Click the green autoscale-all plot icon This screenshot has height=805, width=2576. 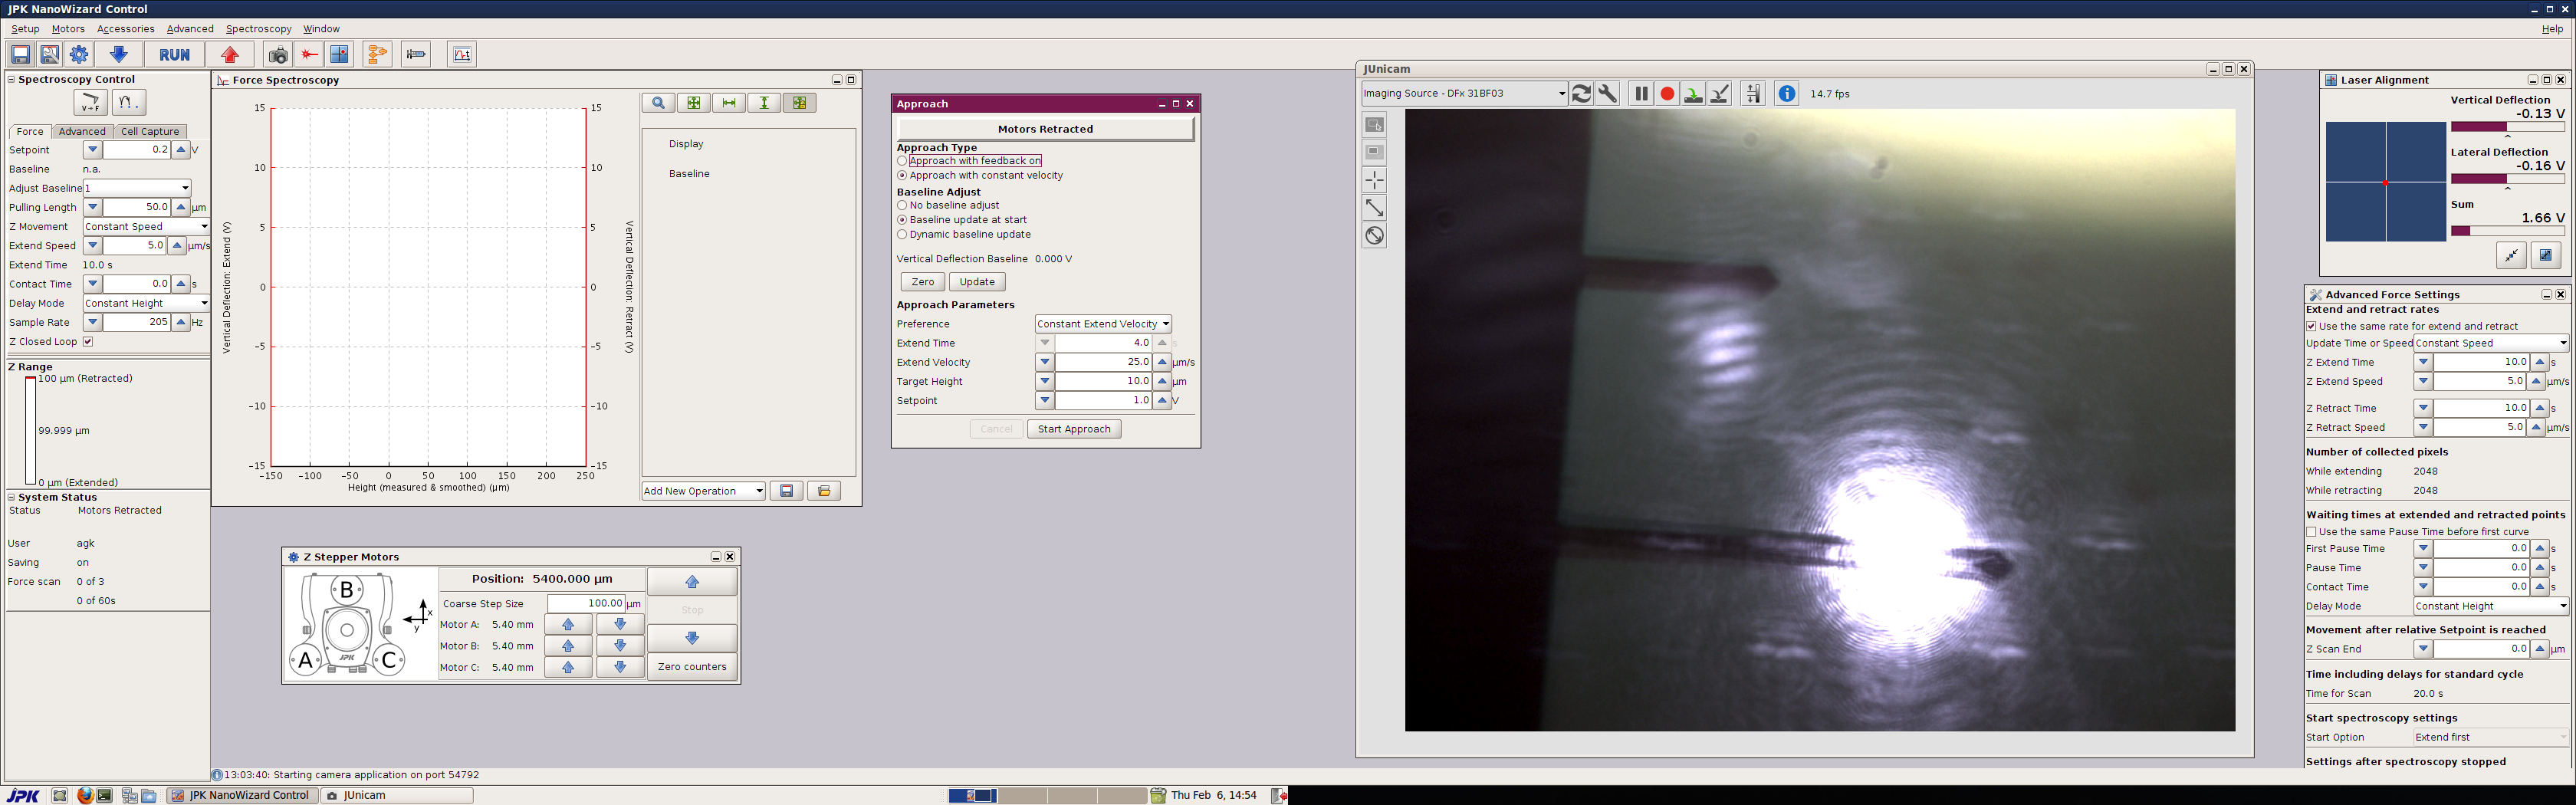pyautogui.click(x=693, y=103)
